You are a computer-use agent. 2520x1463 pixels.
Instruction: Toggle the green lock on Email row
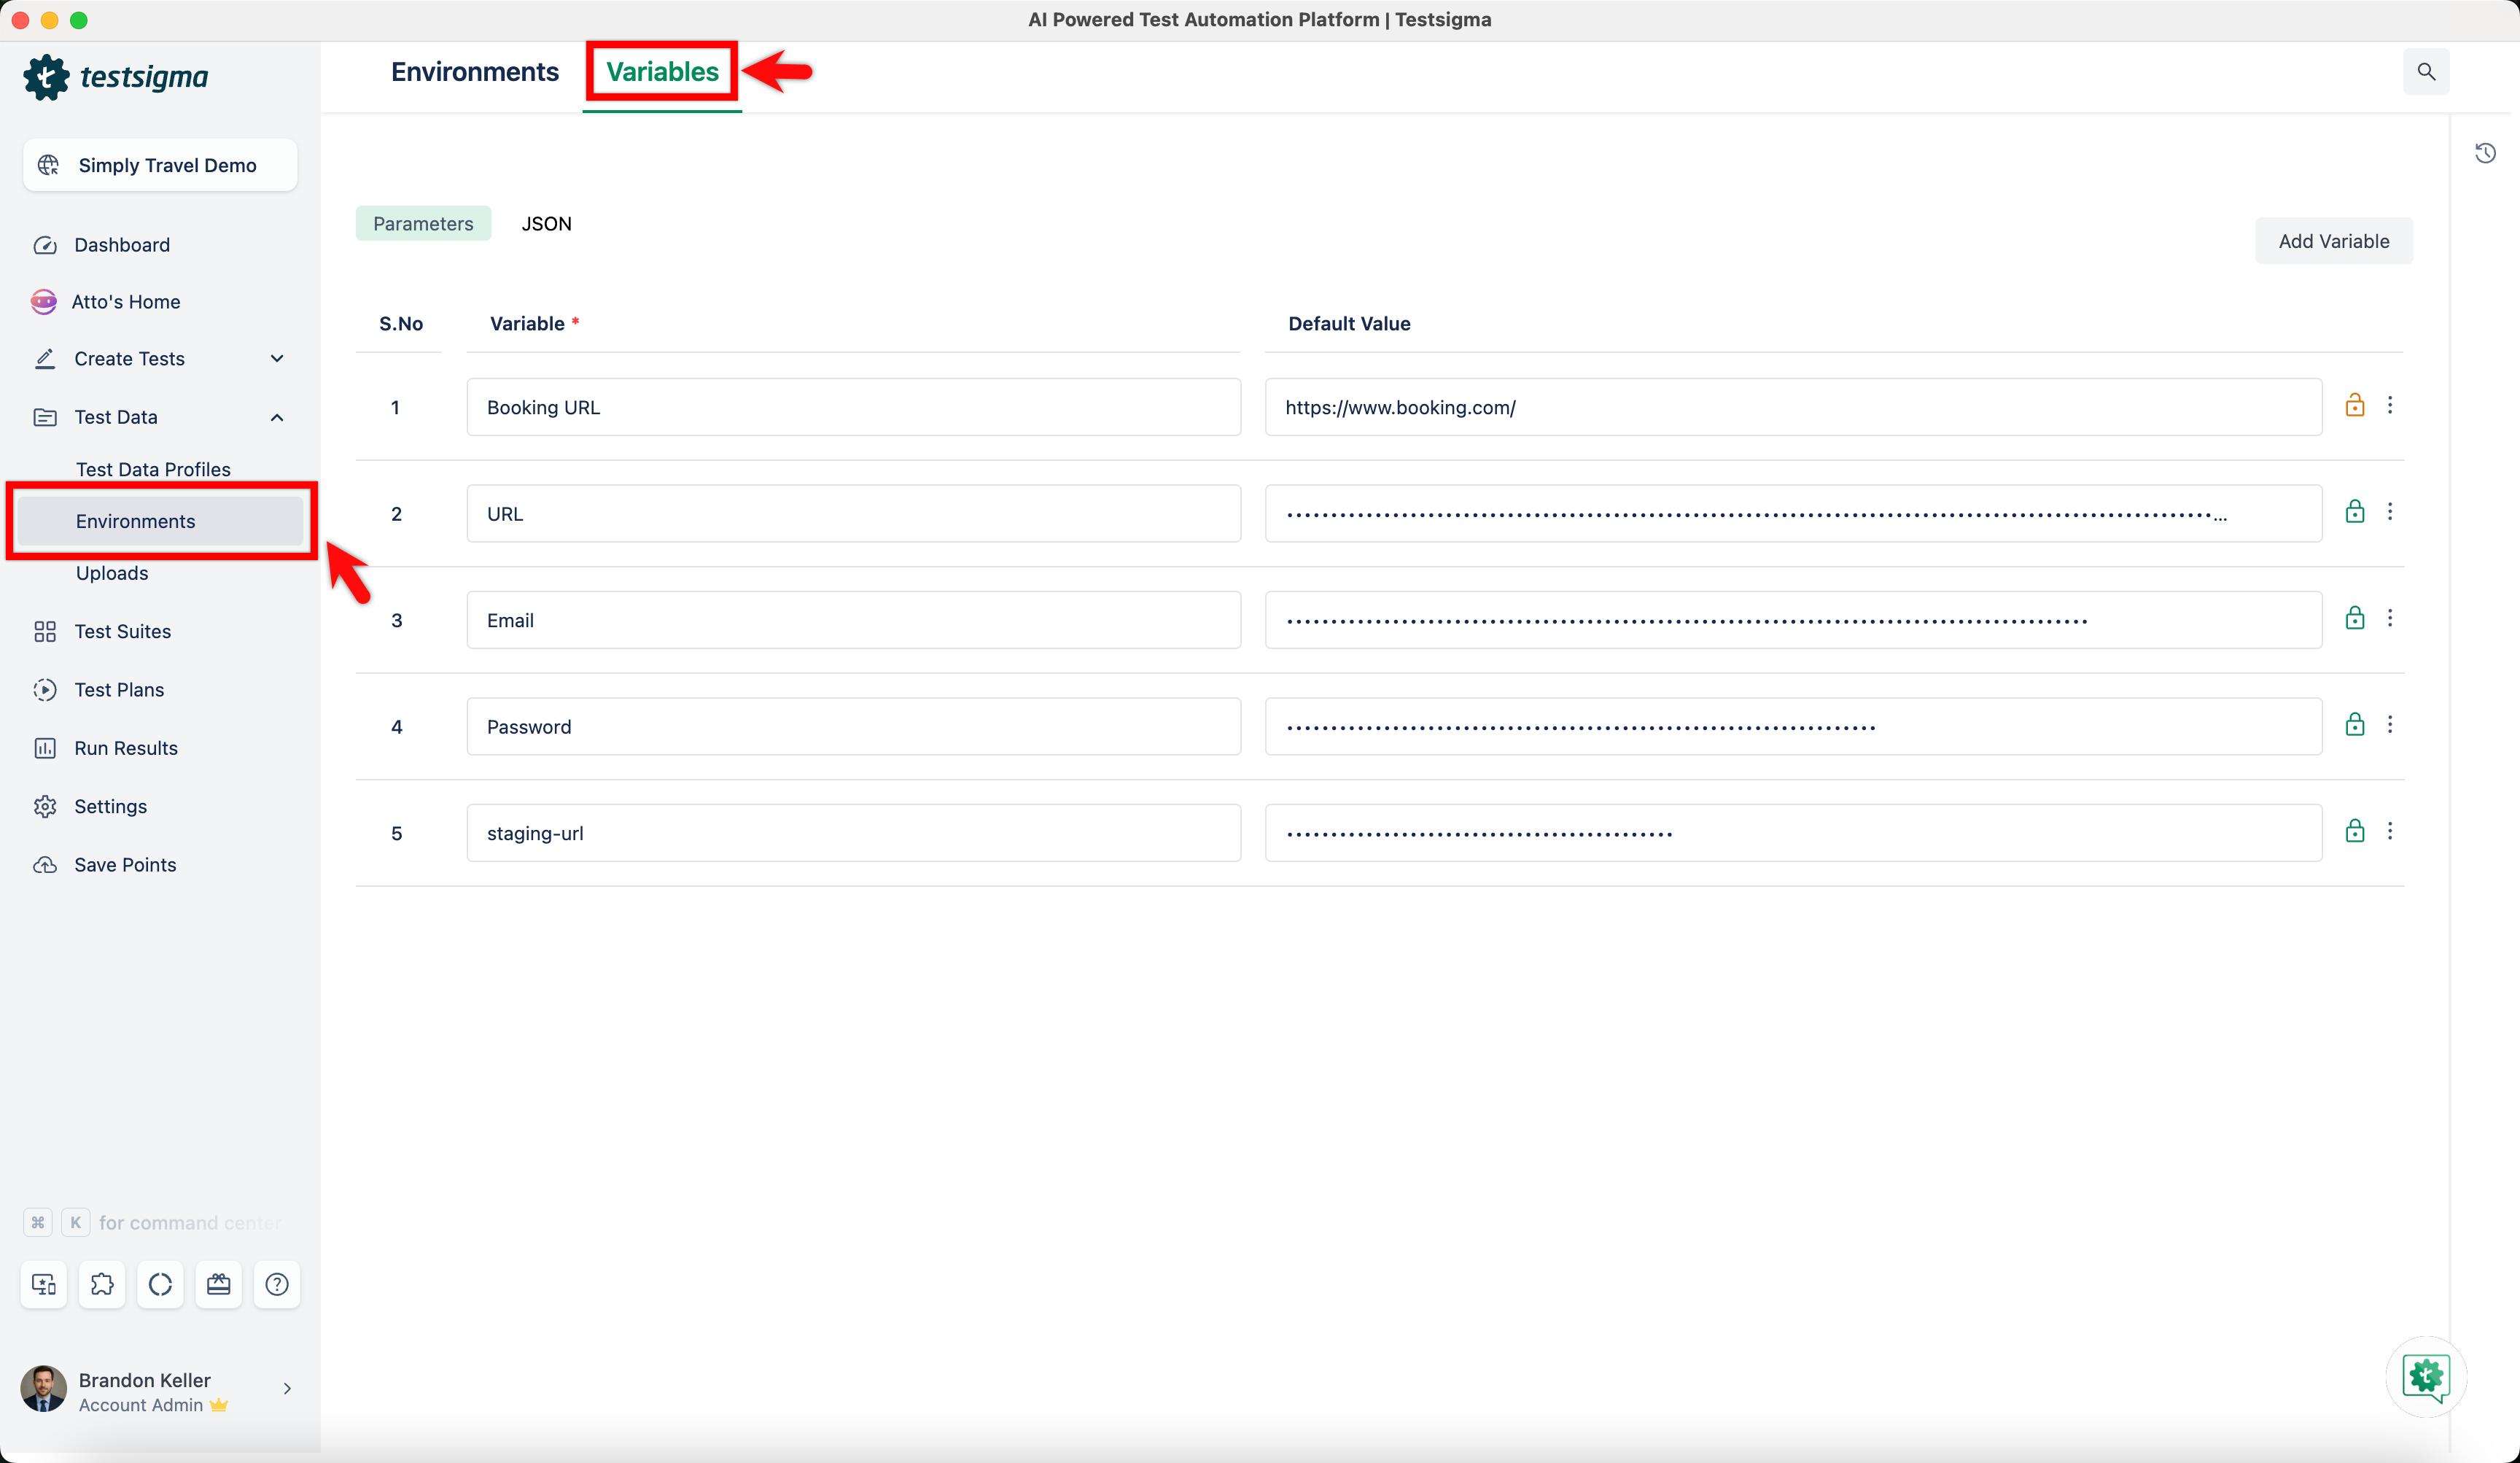2354,618
